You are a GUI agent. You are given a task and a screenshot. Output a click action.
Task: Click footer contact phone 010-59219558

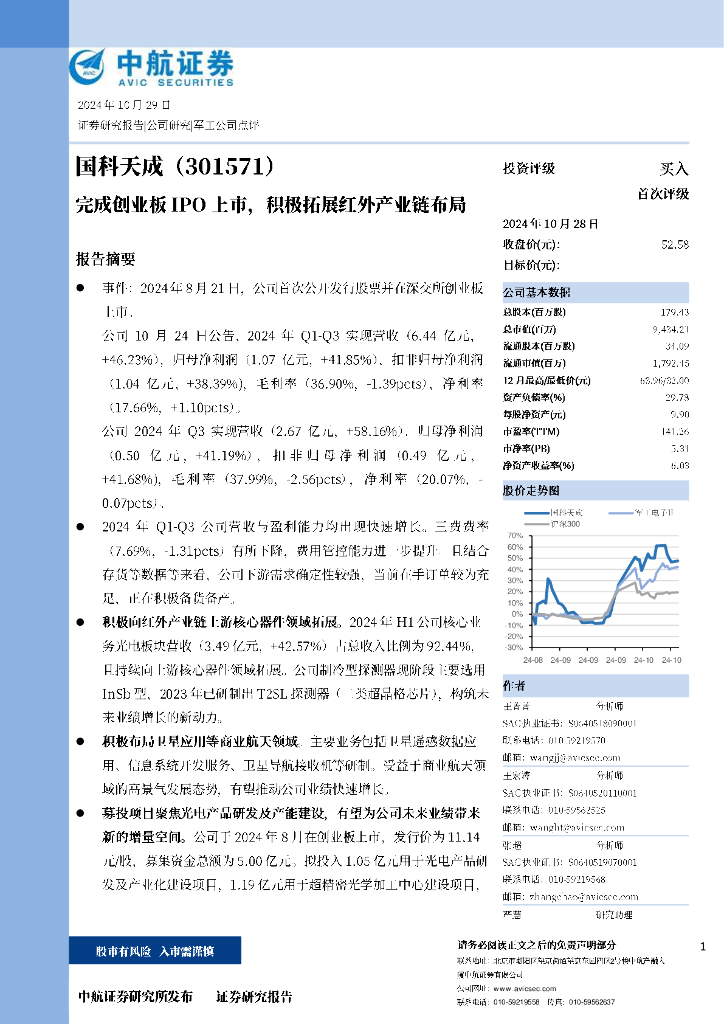[516, 1002]
